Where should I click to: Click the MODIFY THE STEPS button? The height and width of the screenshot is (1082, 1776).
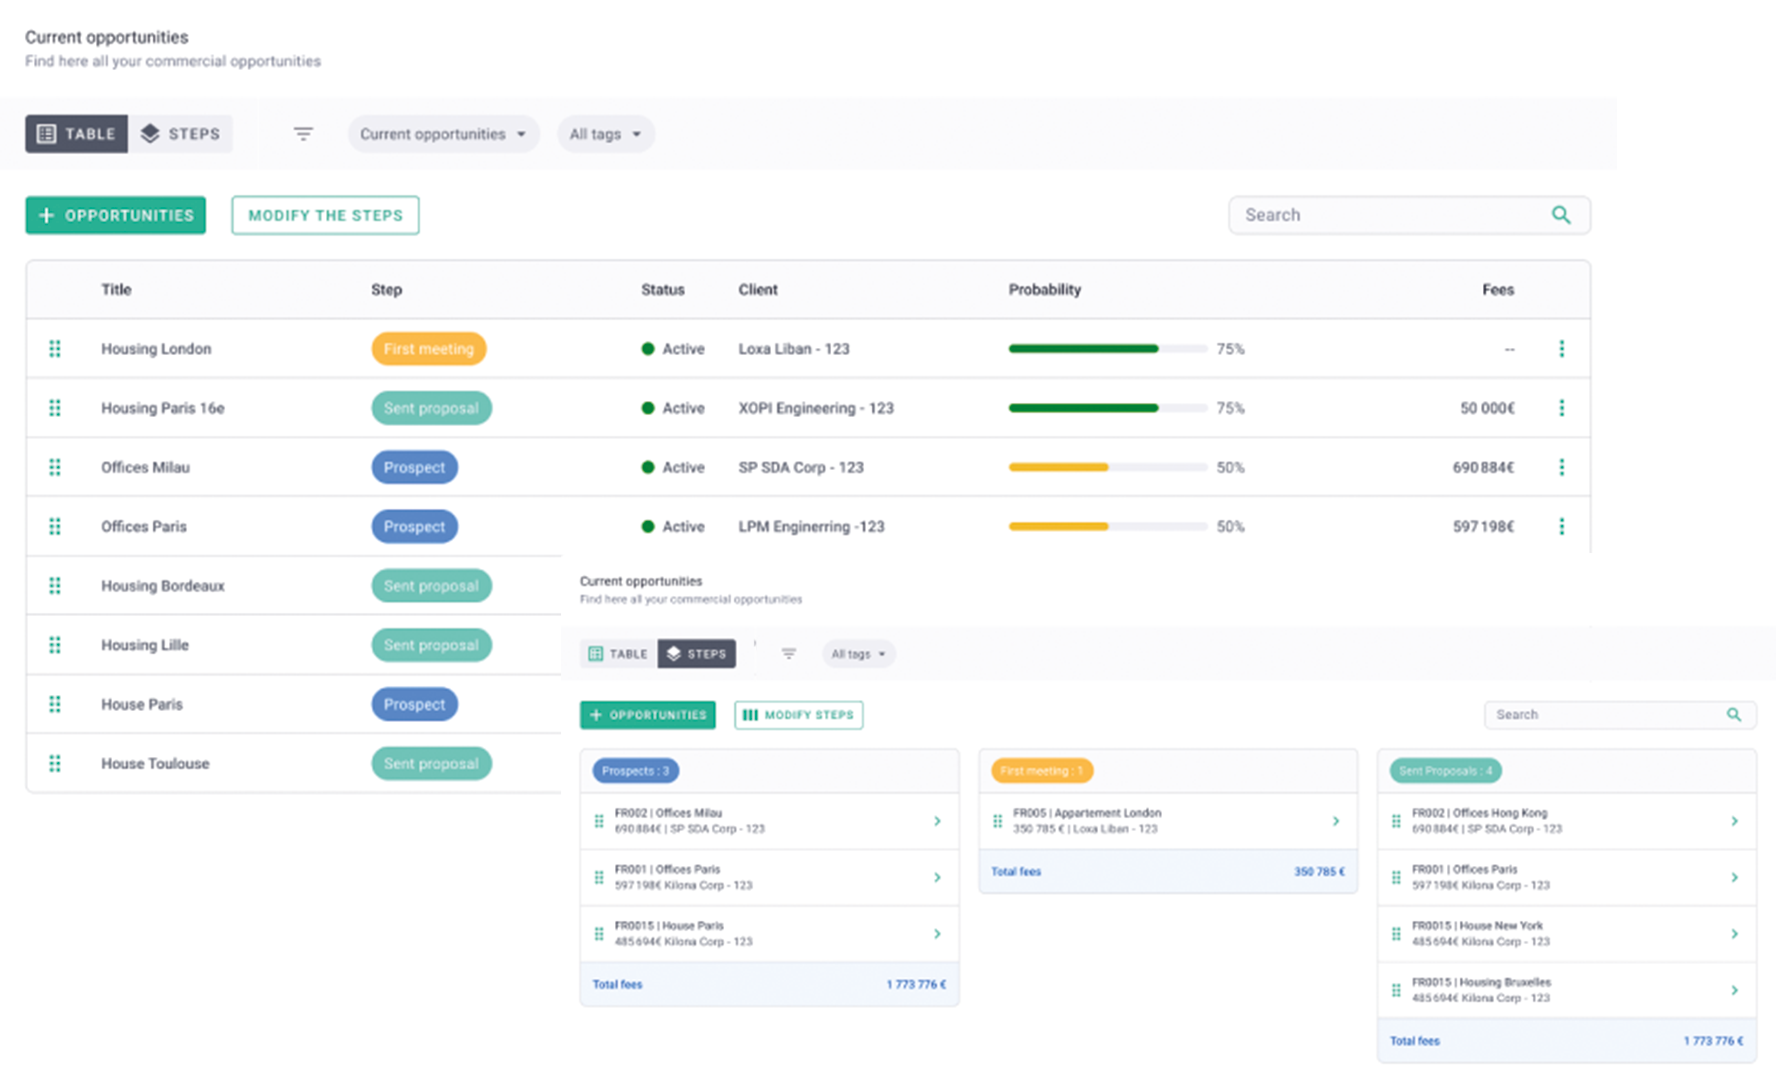[x=325, y=215]
